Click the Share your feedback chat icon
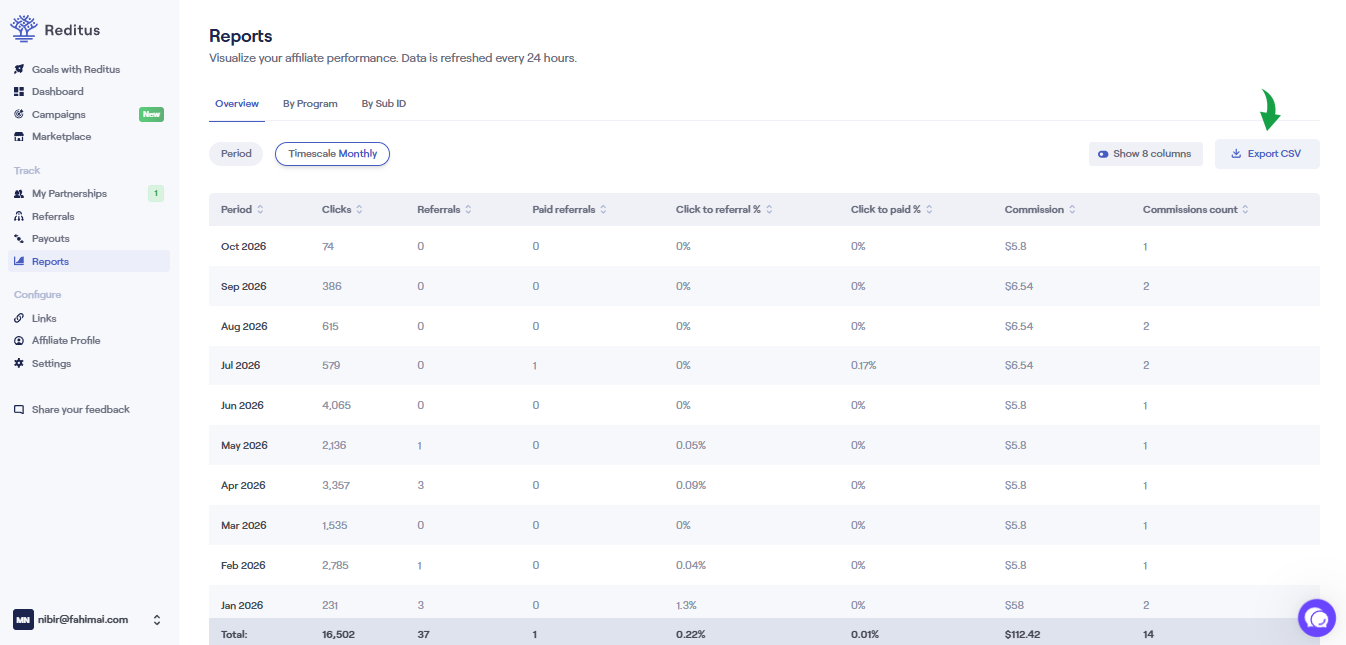 tap(19, 410)
